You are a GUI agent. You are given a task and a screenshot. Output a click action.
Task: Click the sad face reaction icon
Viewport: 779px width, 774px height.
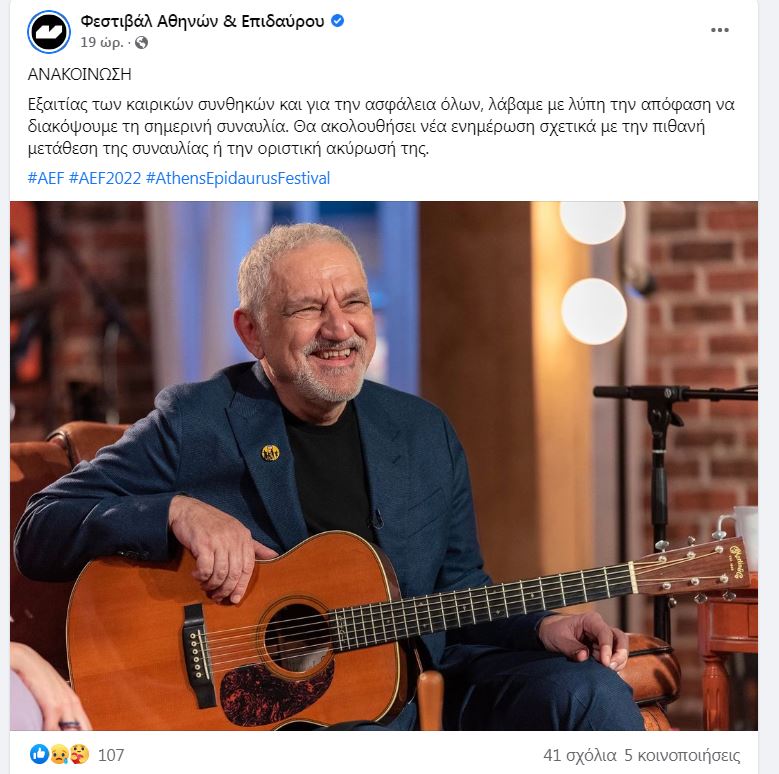[x=59, y=755]
